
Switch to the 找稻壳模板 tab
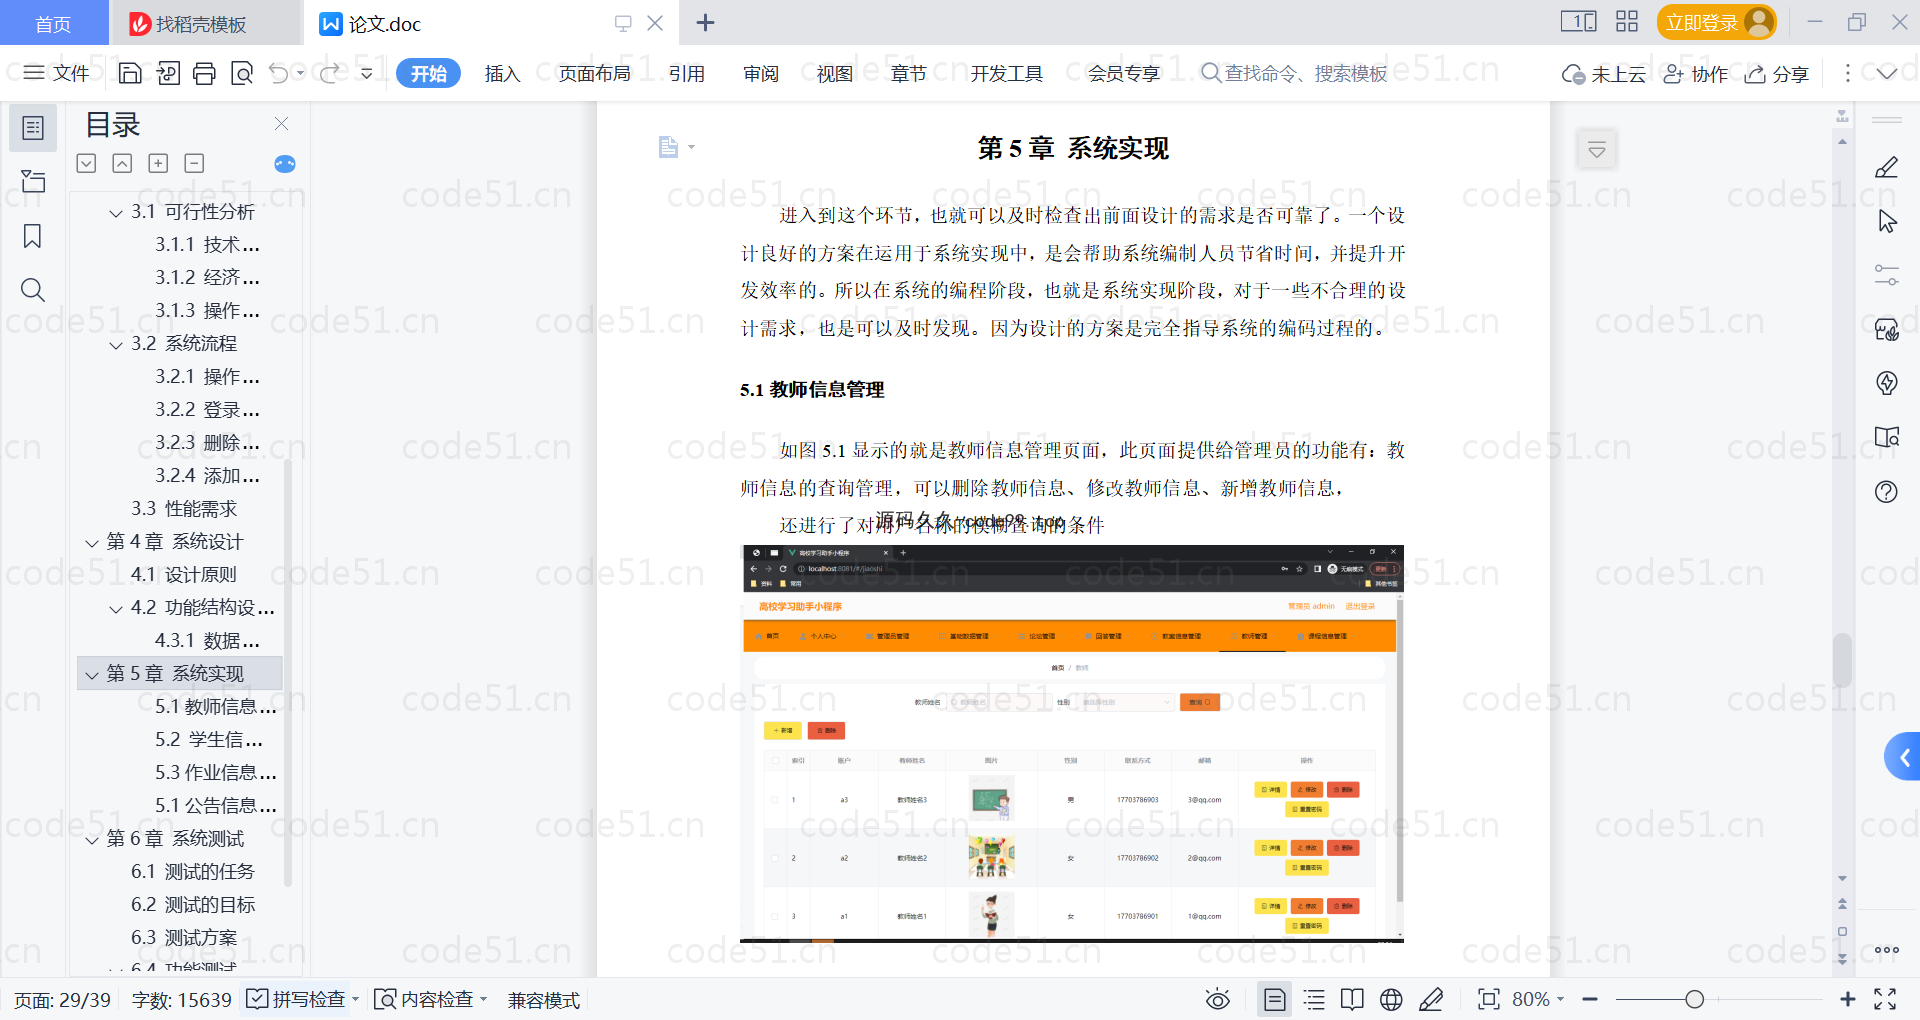[x=201, y=24]
